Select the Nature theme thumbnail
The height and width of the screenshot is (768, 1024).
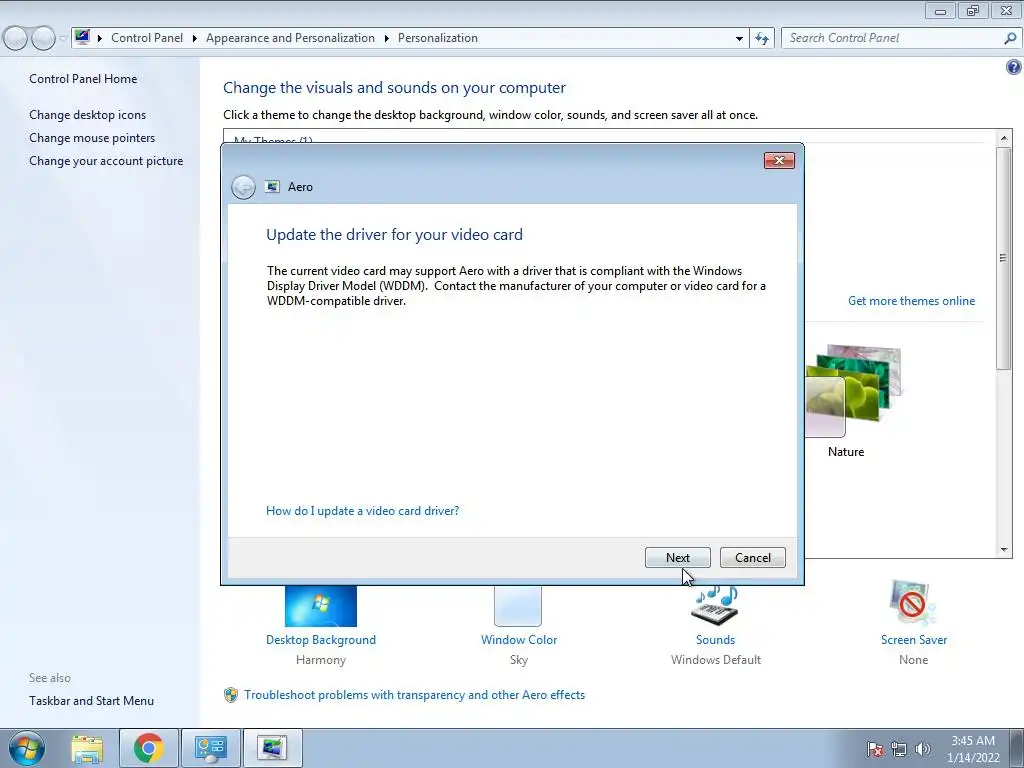853,391
